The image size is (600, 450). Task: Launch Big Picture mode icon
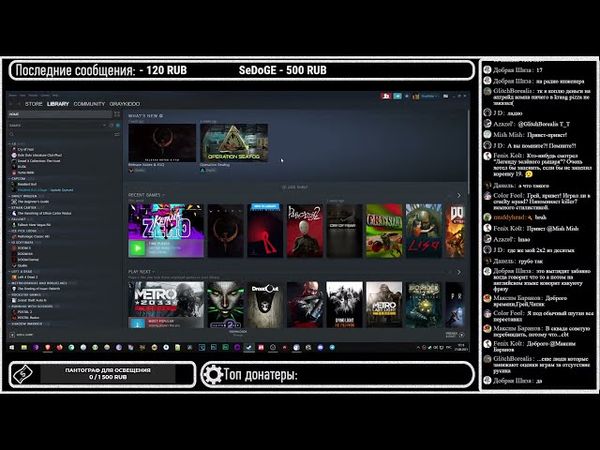pyautogui.click(x=445, y=96)
